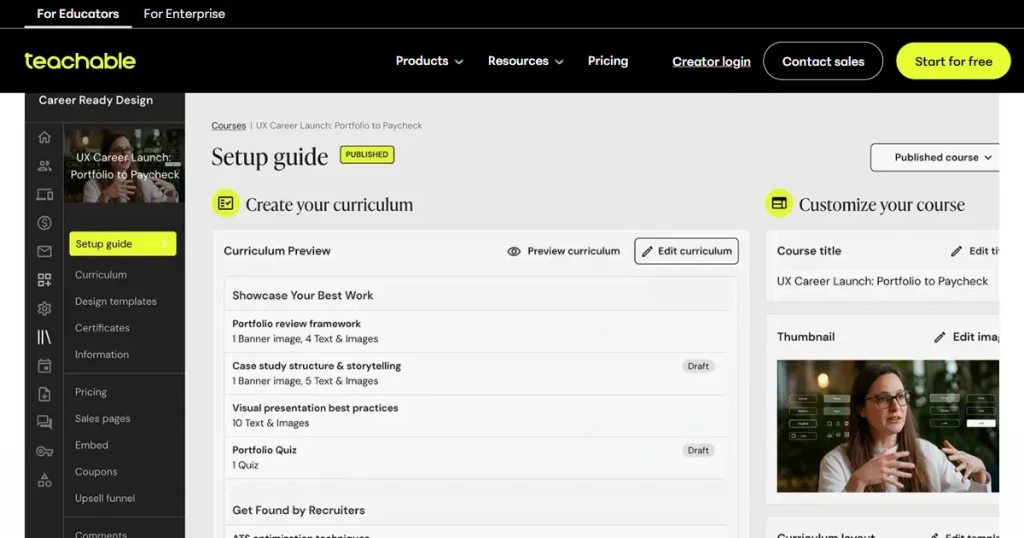Expand the Resources dropdown menu
This screenshot has width=1024, height=538.
pyautogui.click(x=525, y=61)
